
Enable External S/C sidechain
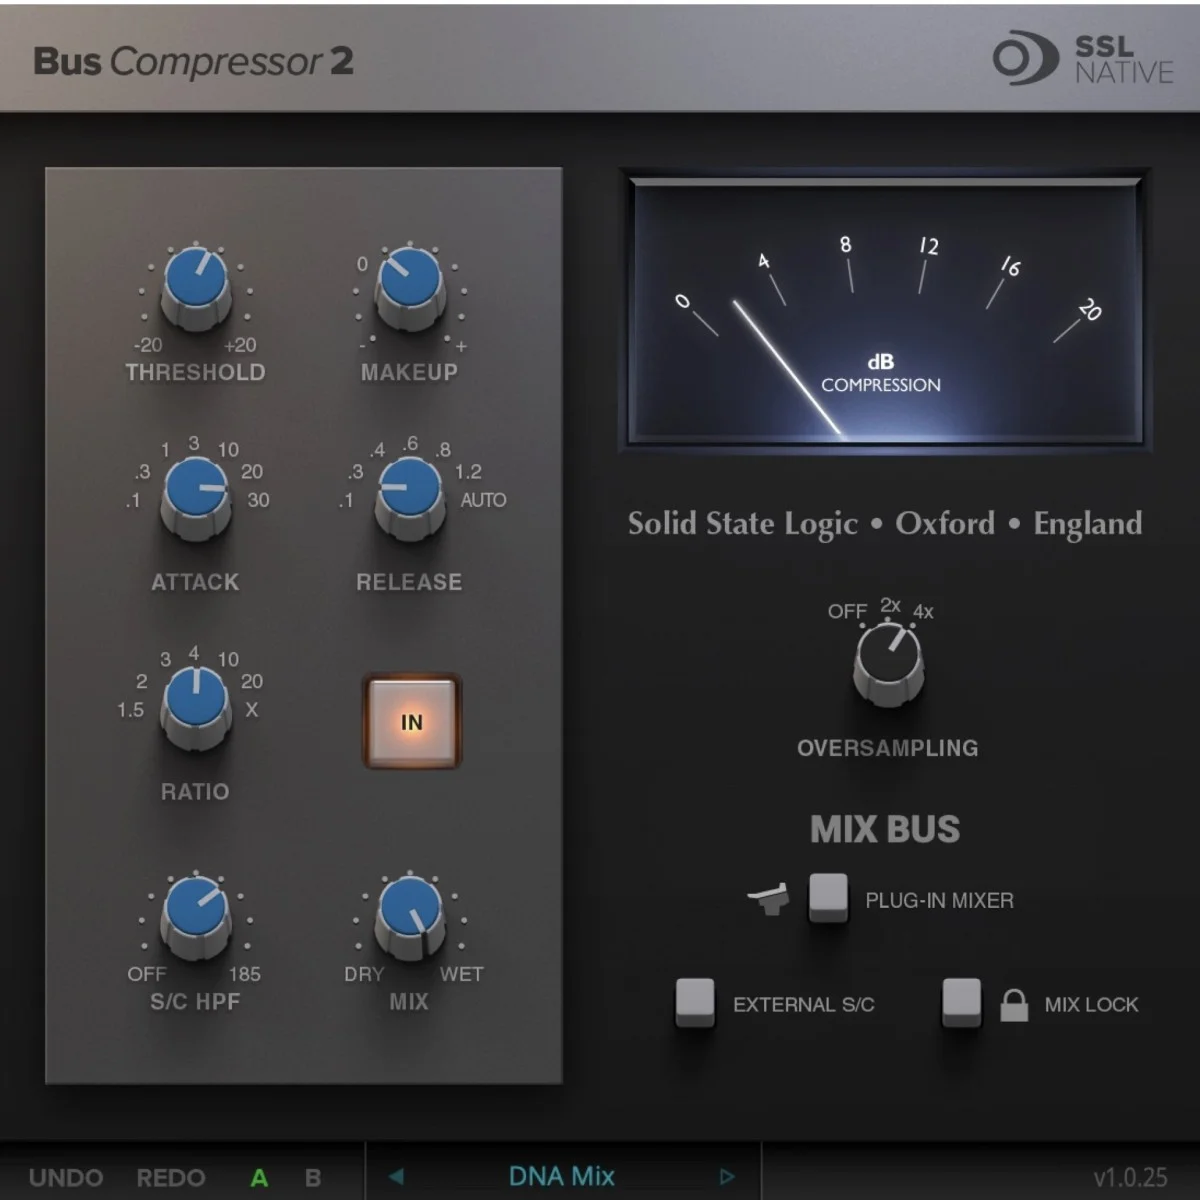[696, 1004]
